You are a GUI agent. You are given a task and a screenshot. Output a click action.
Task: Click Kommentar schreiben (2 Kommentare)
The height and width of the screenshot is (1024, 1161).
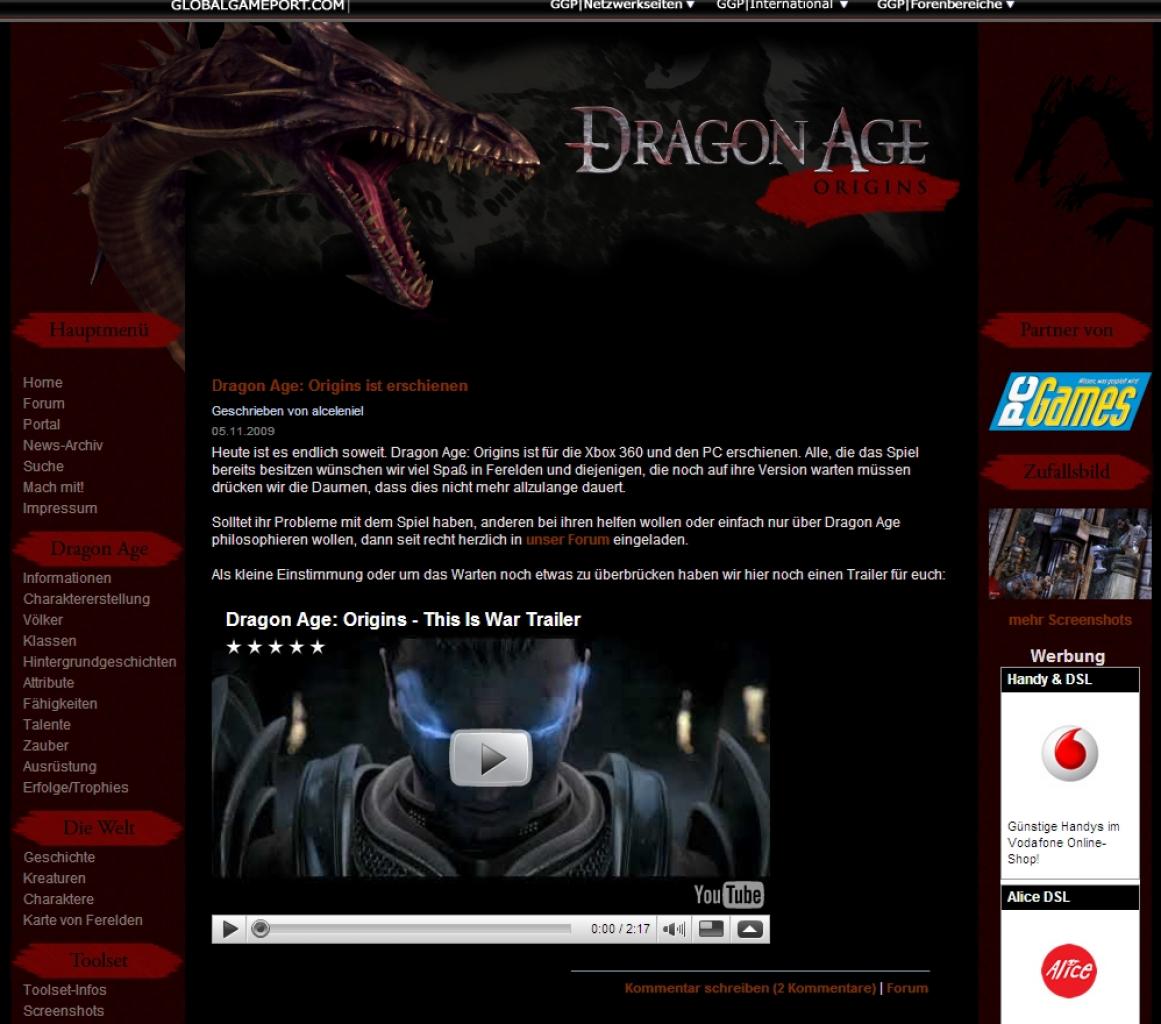point(750,988)
